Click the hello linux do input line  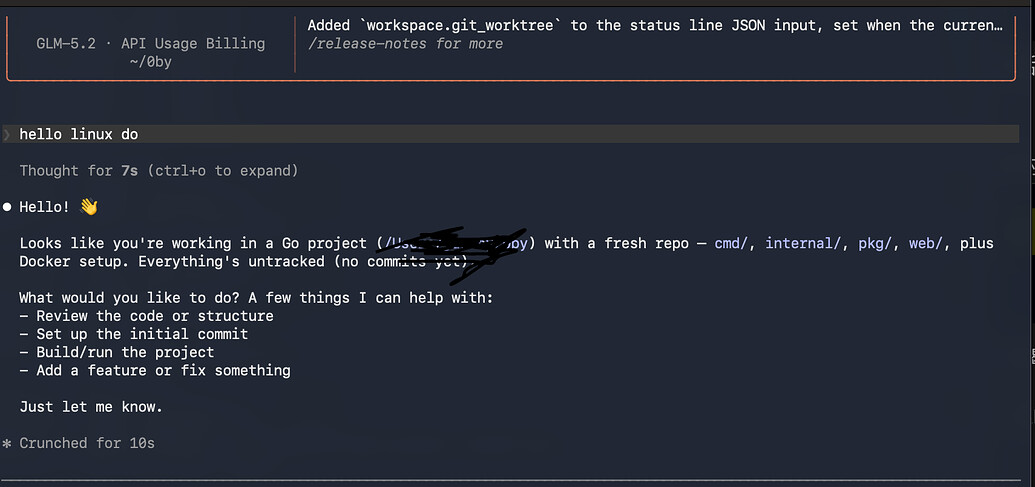click(x=511, y=135)
